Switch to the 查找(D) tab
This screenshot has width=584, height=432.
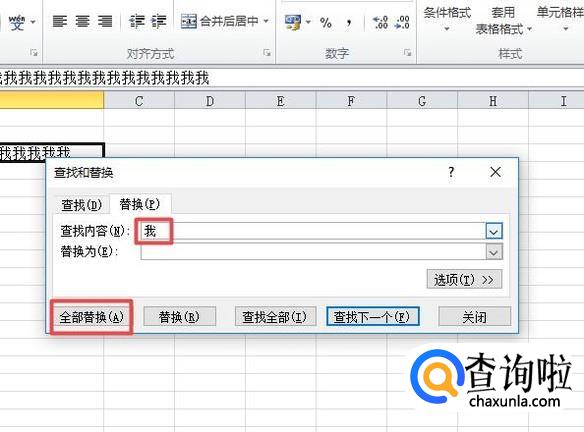(81, 204)
